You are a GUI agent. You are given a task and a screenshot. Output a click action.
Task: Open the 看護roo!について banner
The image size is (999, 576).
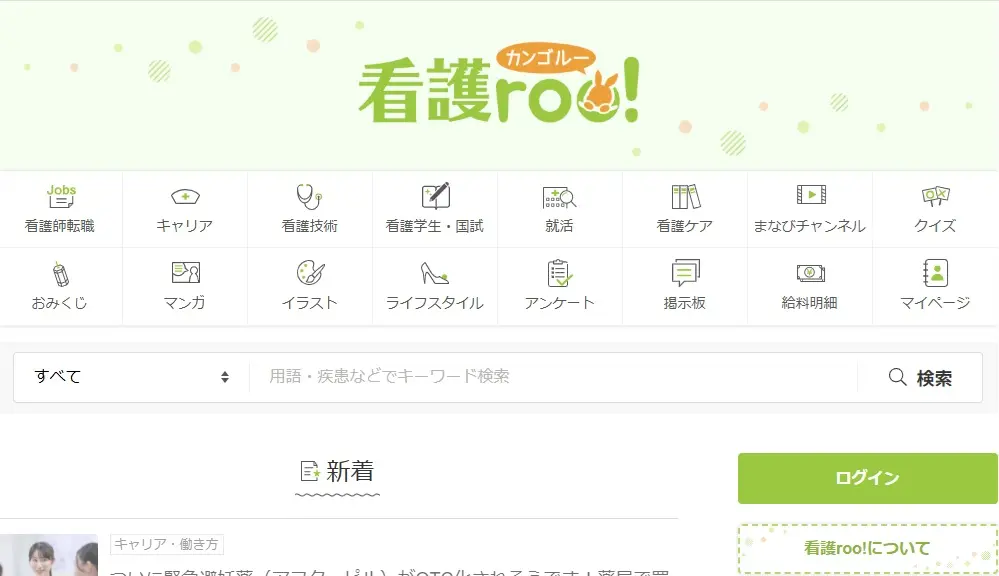[x=867, y=548]
